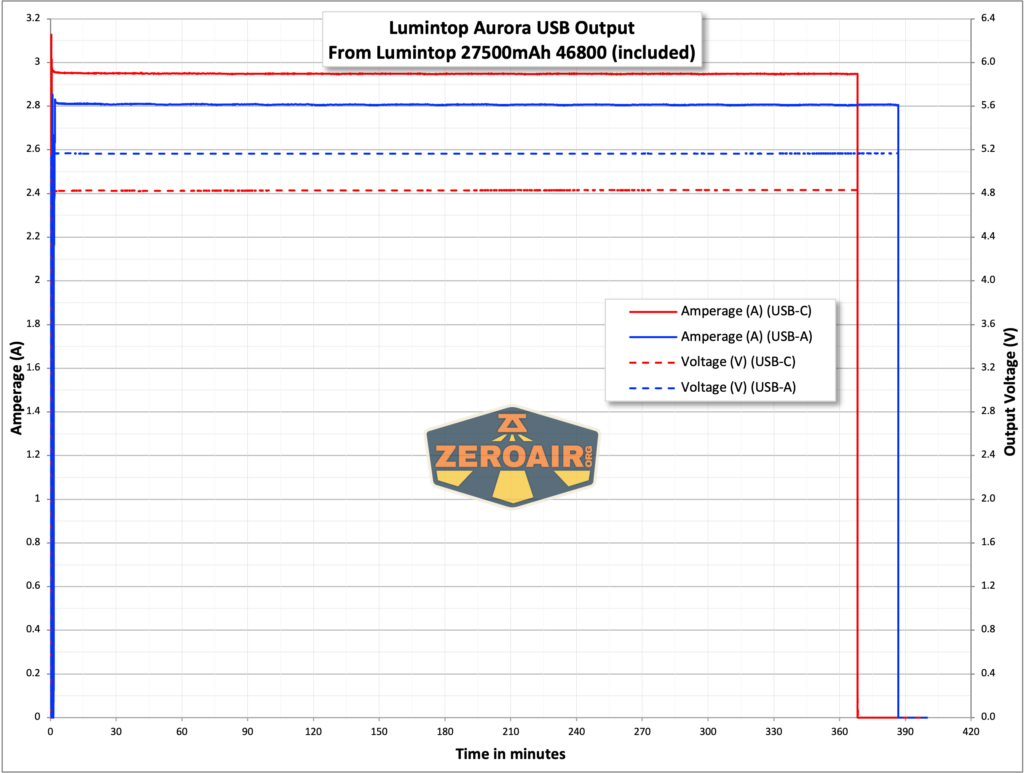The width and height of the screenshot is (1024, 773).
Task: Click the "Output Voltage (V)" right axis label
Action: [1011, 386]
